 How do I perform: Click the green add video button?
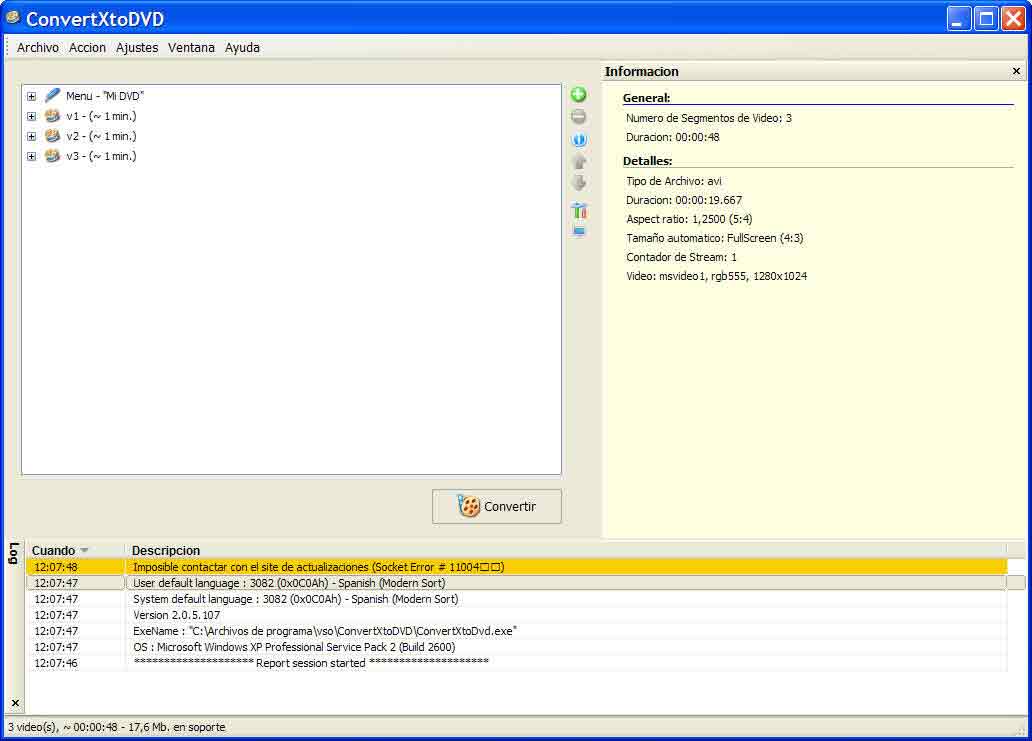coord(579,95)
